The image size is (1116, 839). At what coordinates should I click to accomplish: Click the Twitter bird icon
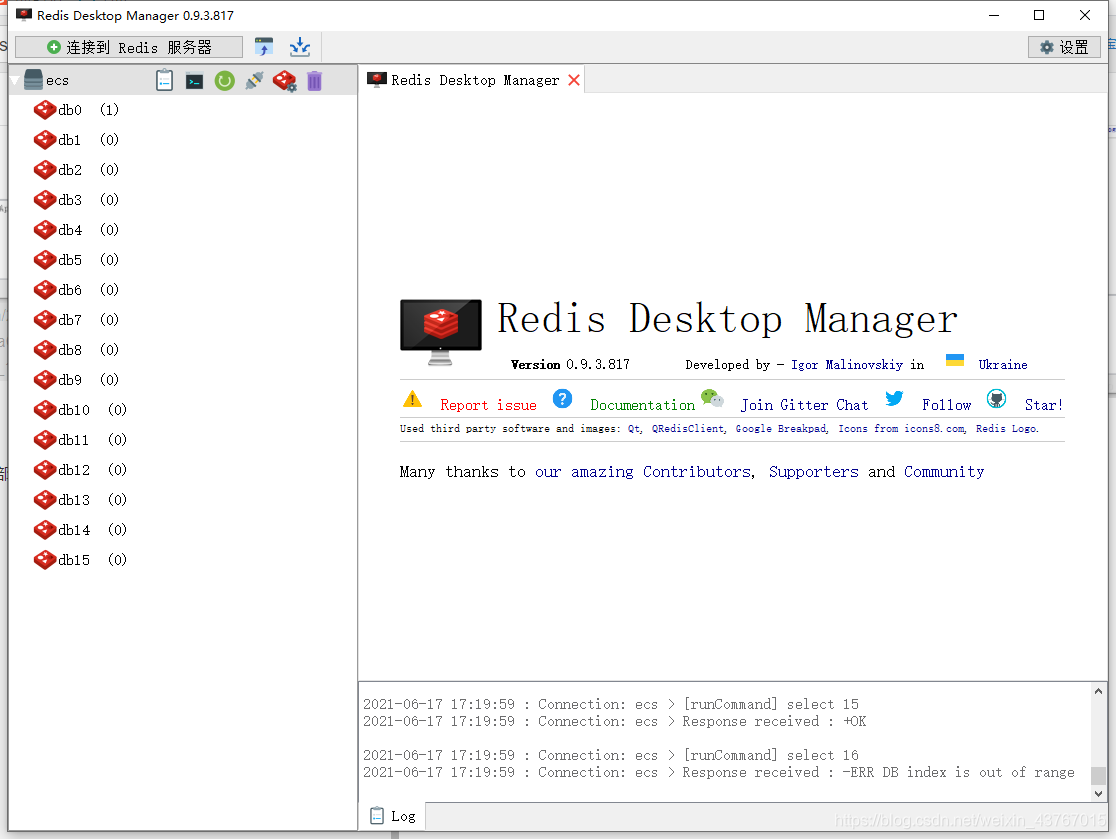tap(895, 399)
